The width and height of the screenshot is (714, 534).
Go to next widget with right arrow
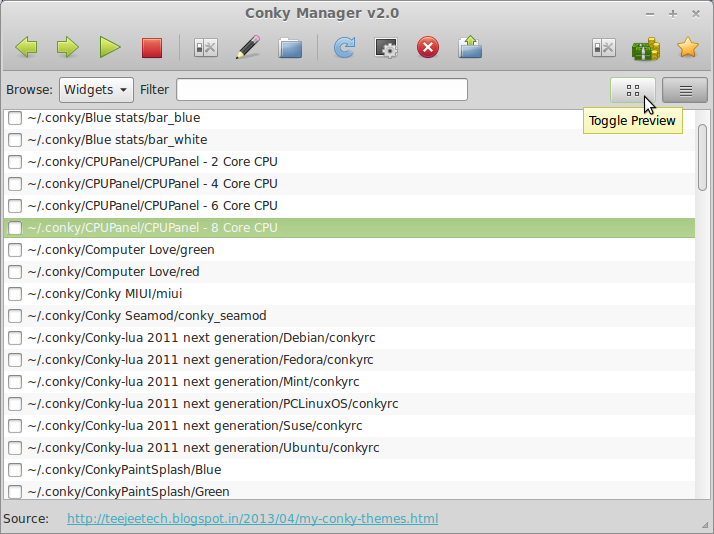68,47
